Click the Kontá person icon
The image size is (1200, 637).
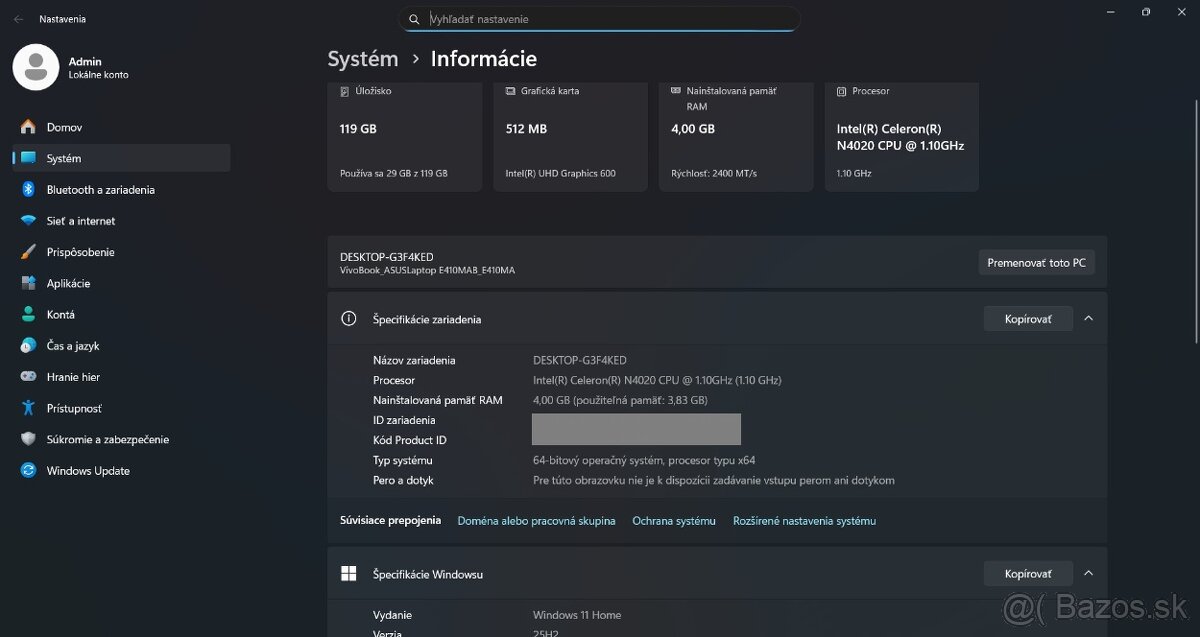click(x=28, y=314)
